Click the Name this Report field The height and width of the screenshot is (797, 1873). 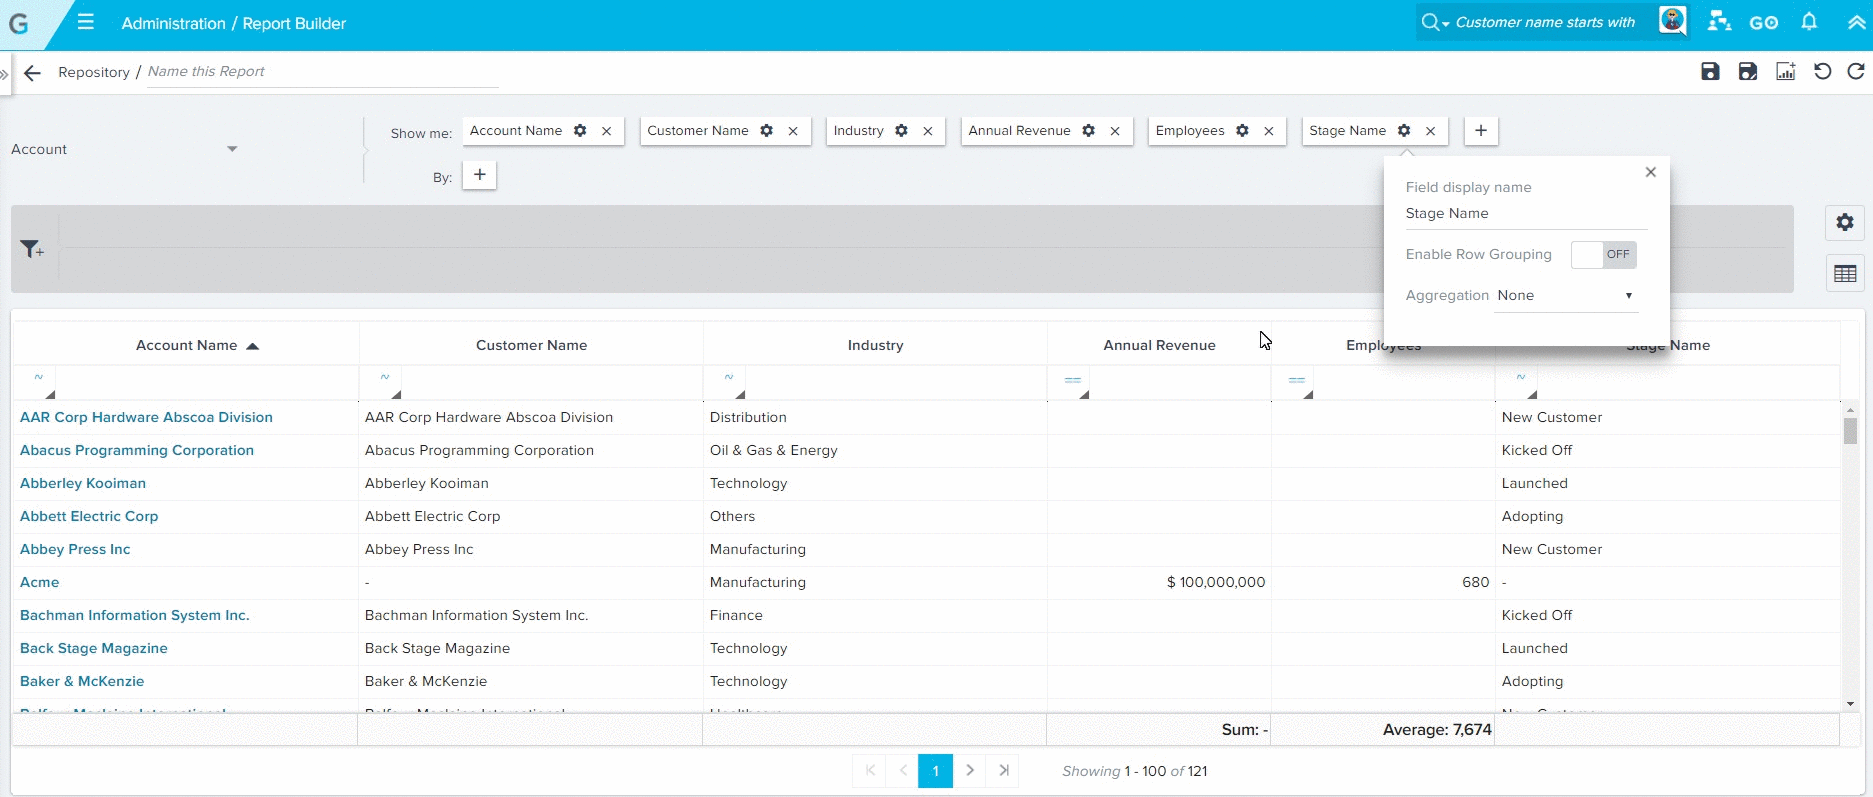[x=323, y=72]
